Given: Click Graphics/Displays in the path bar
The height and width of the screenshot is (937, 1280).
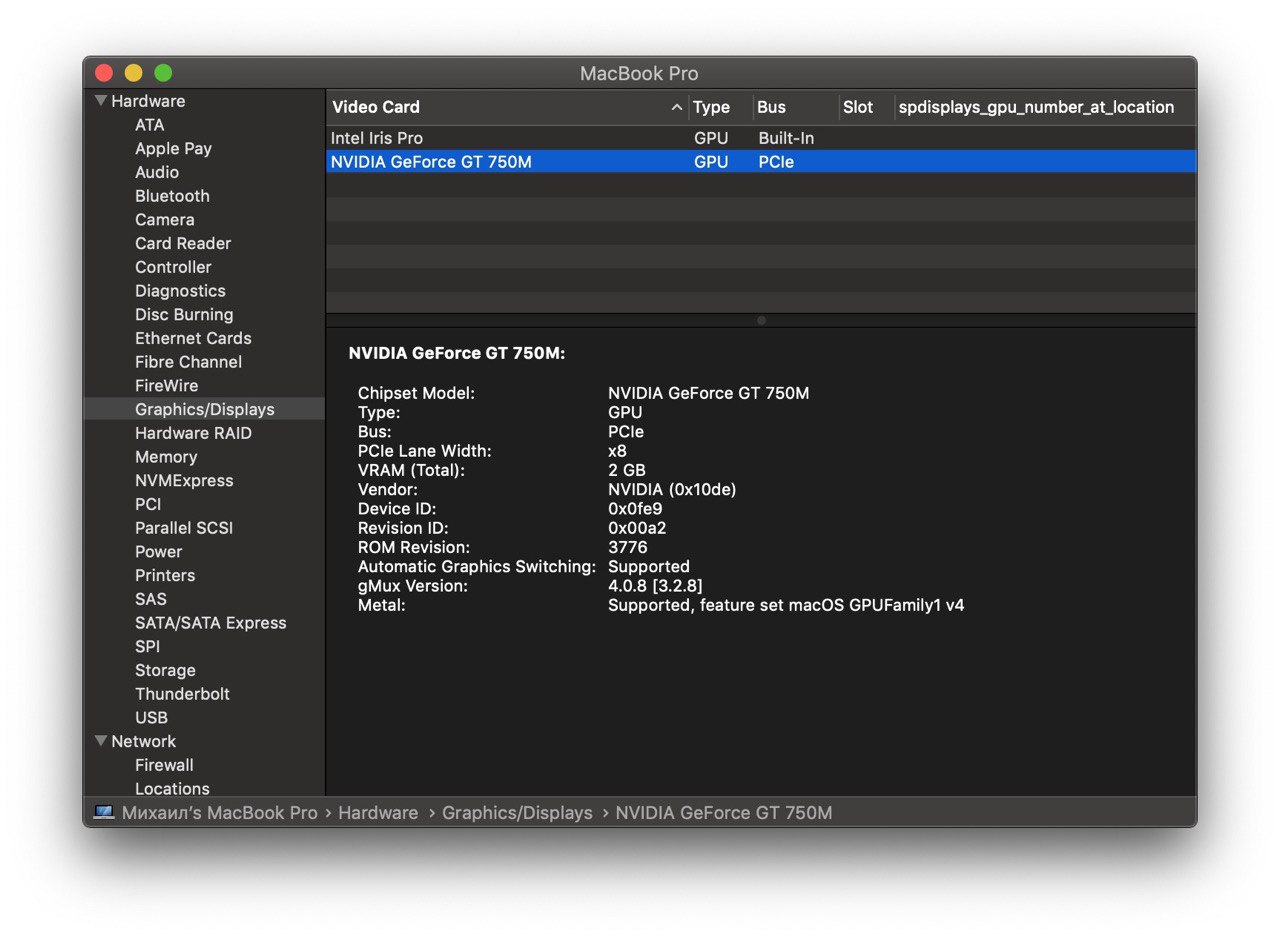Looking at the screenshot, I should pos(517,813).
